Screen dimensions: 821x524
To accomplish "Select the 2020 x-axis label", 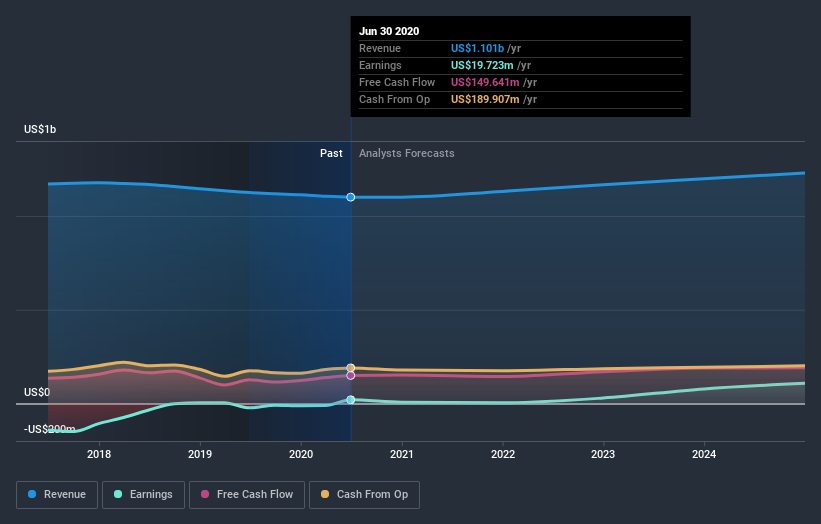I will (301, 454).
